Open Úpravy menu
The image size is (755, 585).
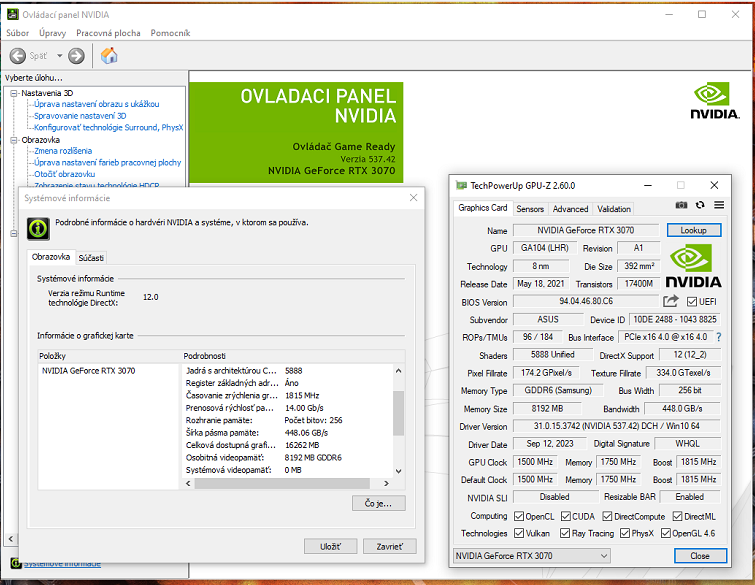pyautogui.click(x=52, y=33)
